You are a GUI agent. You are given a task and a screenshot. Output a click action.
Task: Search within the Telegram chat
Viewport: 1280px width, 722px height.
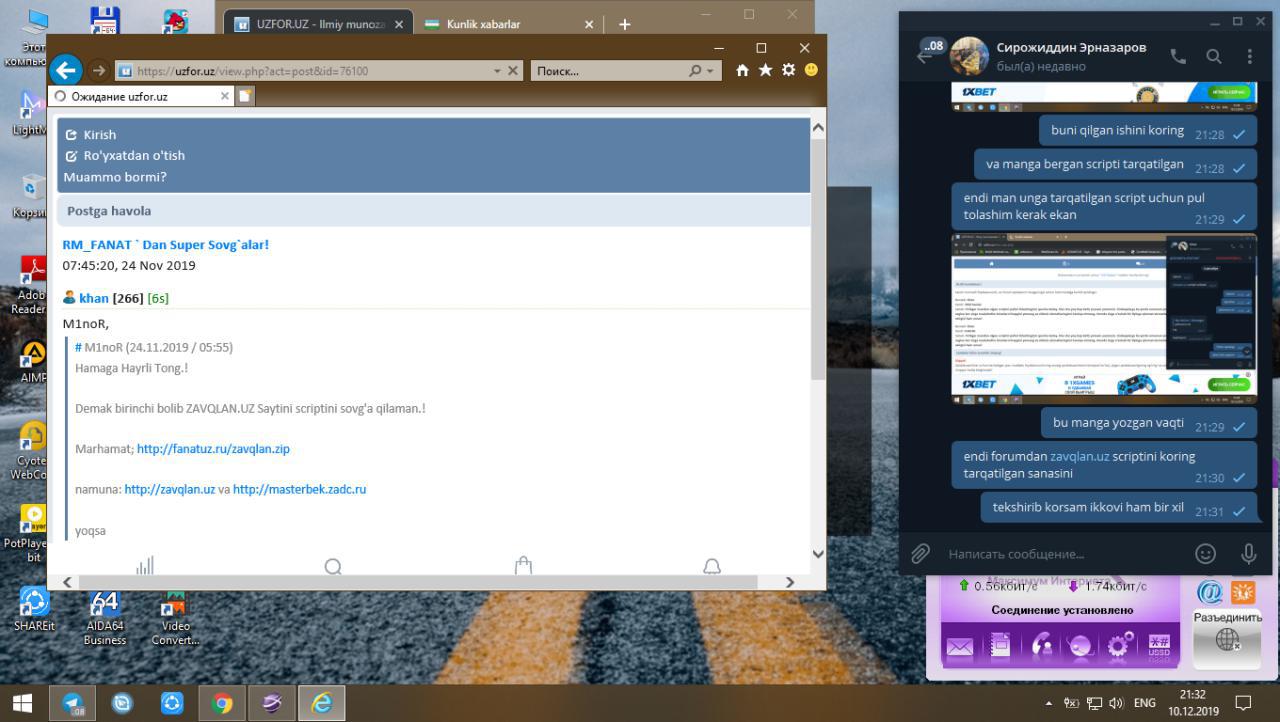click(1213, 57)
